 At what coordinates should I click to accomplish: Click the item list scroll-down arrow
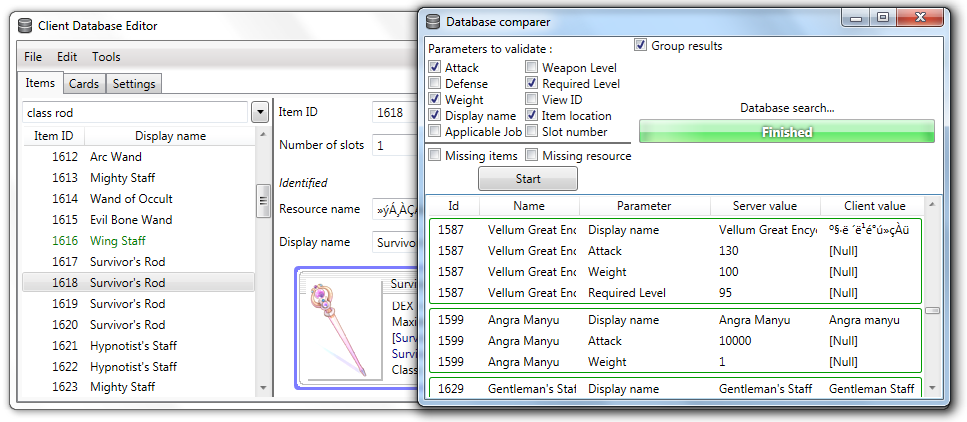(263, 387)
